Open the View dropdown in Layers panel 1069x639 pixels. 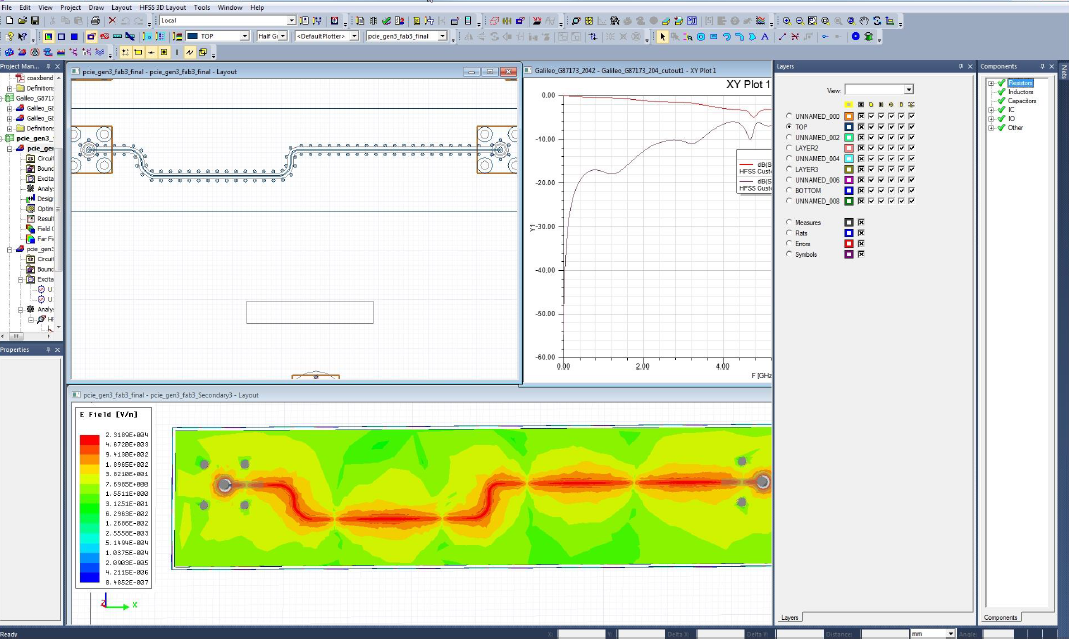908,90
